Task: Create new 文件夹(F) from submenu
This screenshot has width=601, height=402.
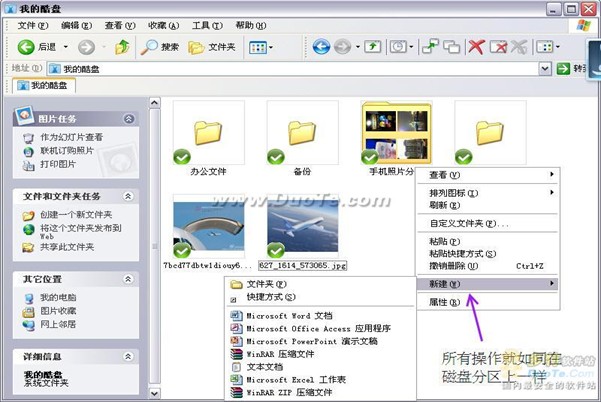Action: pyautogui.click(x=320, y=284)
